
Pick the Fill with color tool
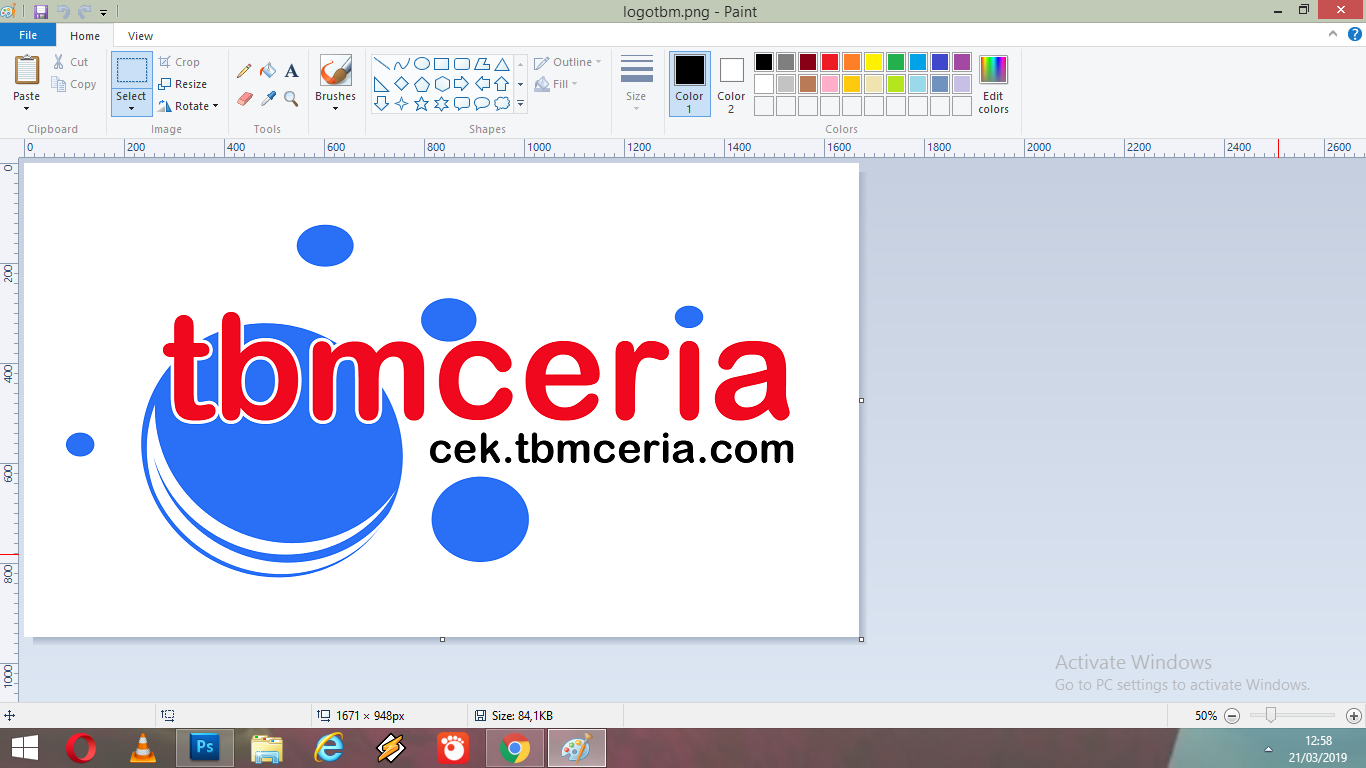tap(267, 70)
